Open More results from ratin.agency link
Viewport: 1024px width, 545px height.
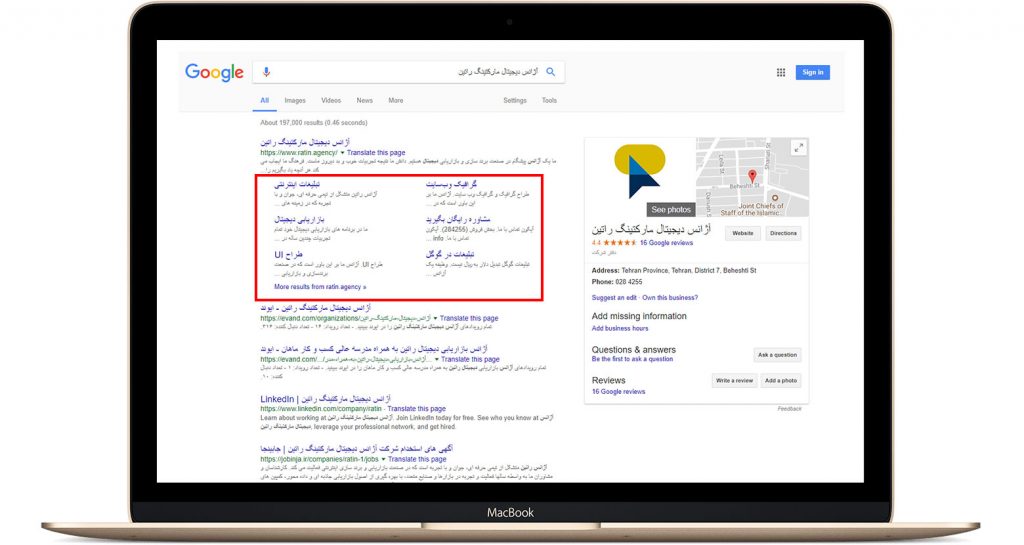[320, 287]
